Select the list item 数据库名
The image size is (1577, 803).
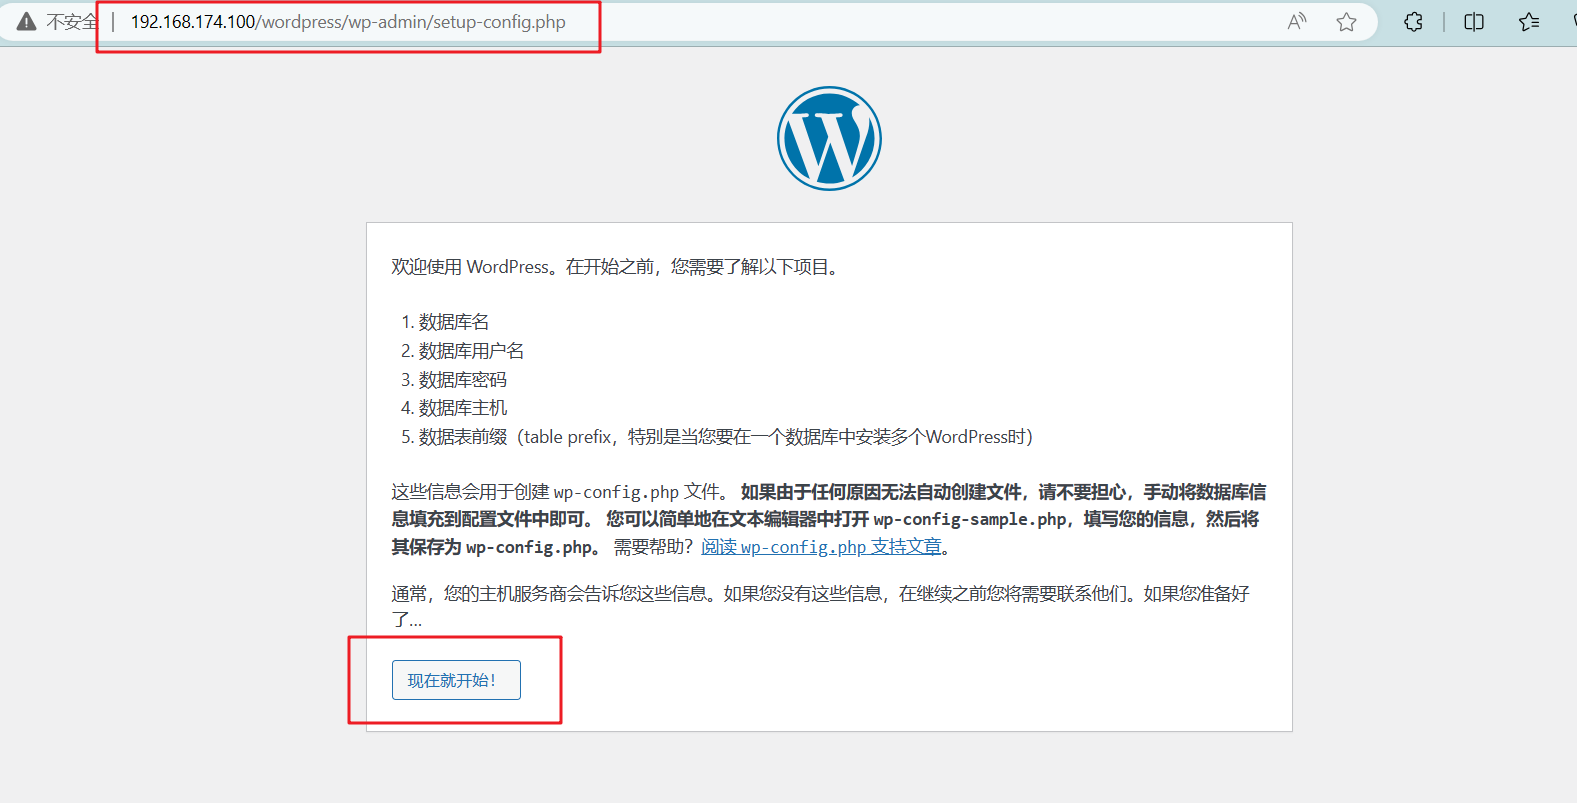[454, 322]
